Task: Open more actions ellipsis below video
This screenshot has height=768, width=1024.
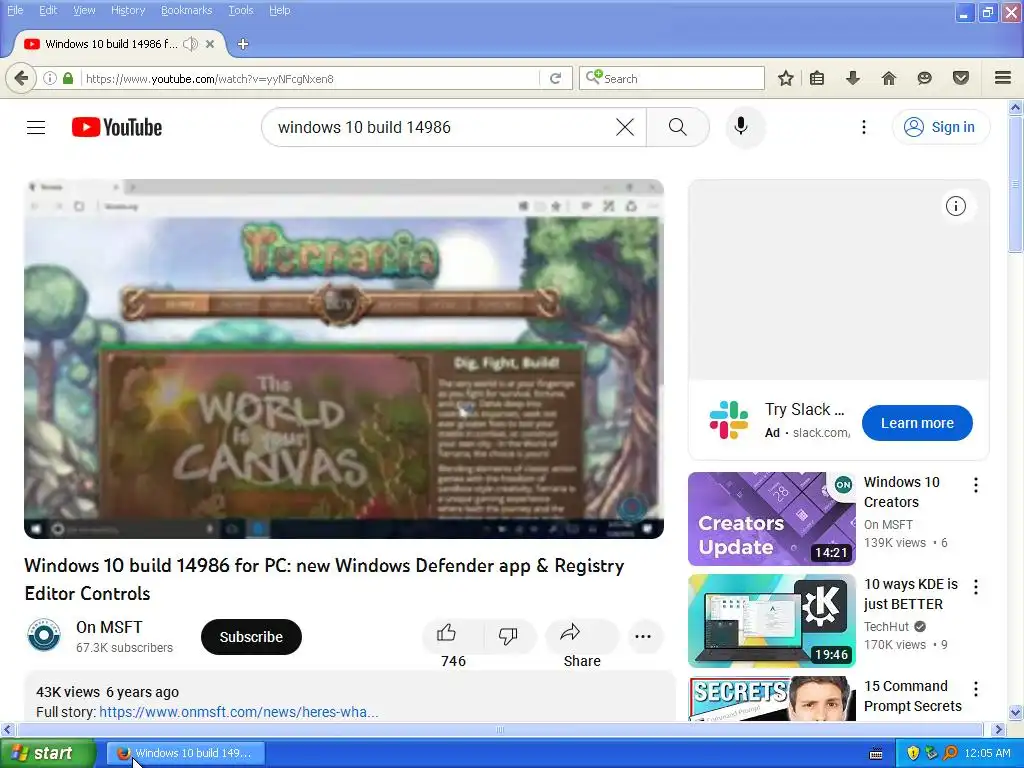Action: click(x=643, y=636)
